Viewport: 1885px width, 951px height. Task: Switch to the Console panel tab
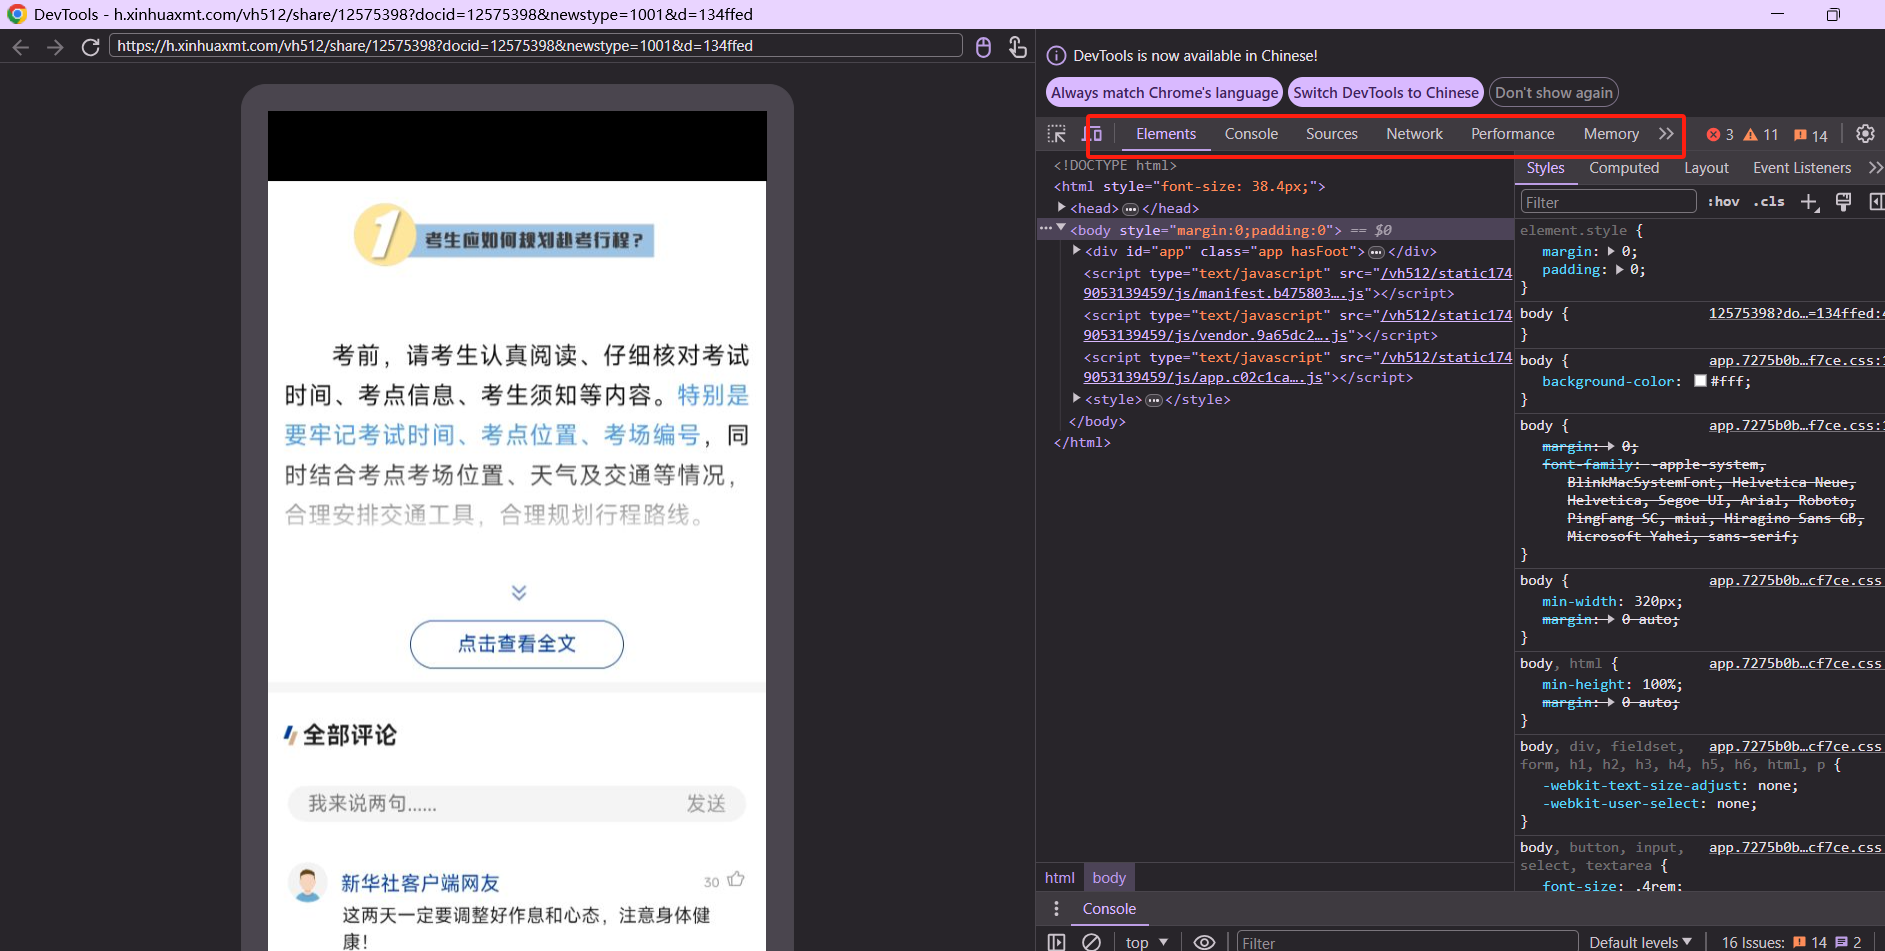[1251, 133]
